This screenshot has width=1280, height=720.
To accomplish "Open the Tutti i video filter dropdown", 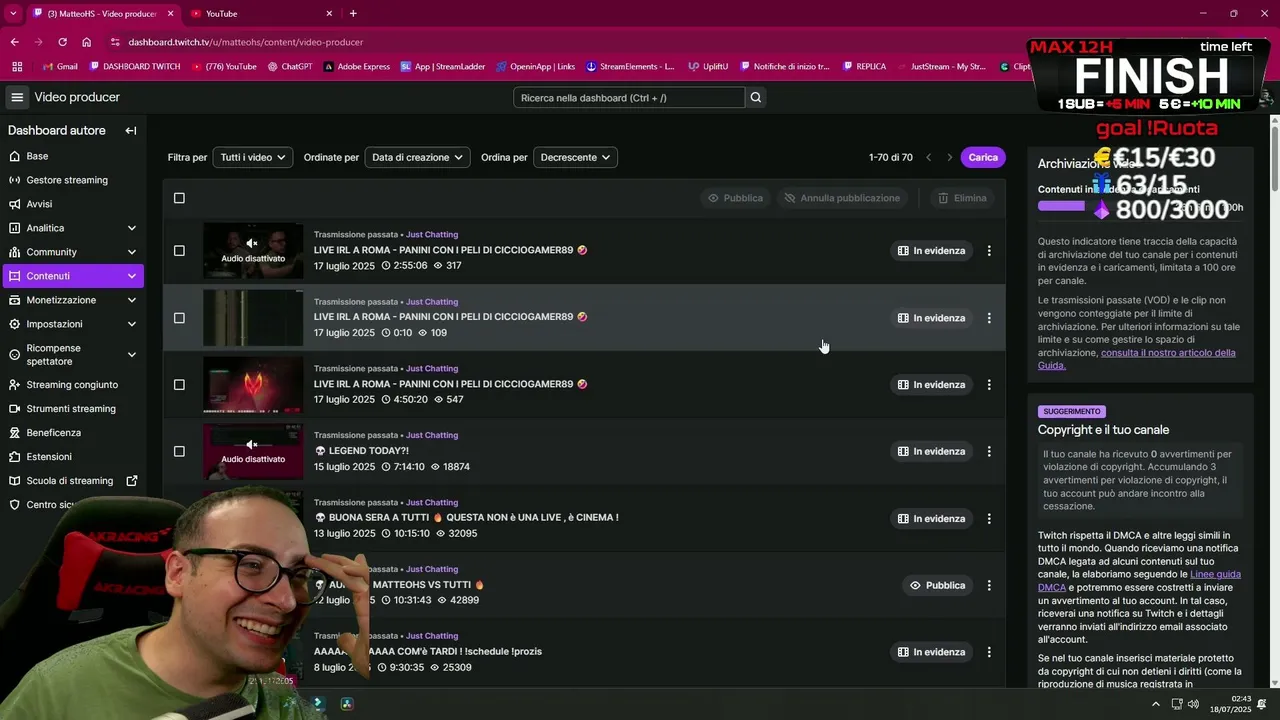I will (253, 157).
